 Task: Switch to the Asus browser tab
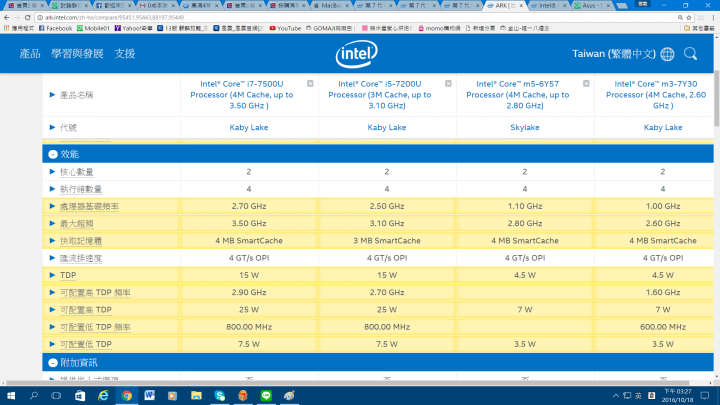coord(591,6)
